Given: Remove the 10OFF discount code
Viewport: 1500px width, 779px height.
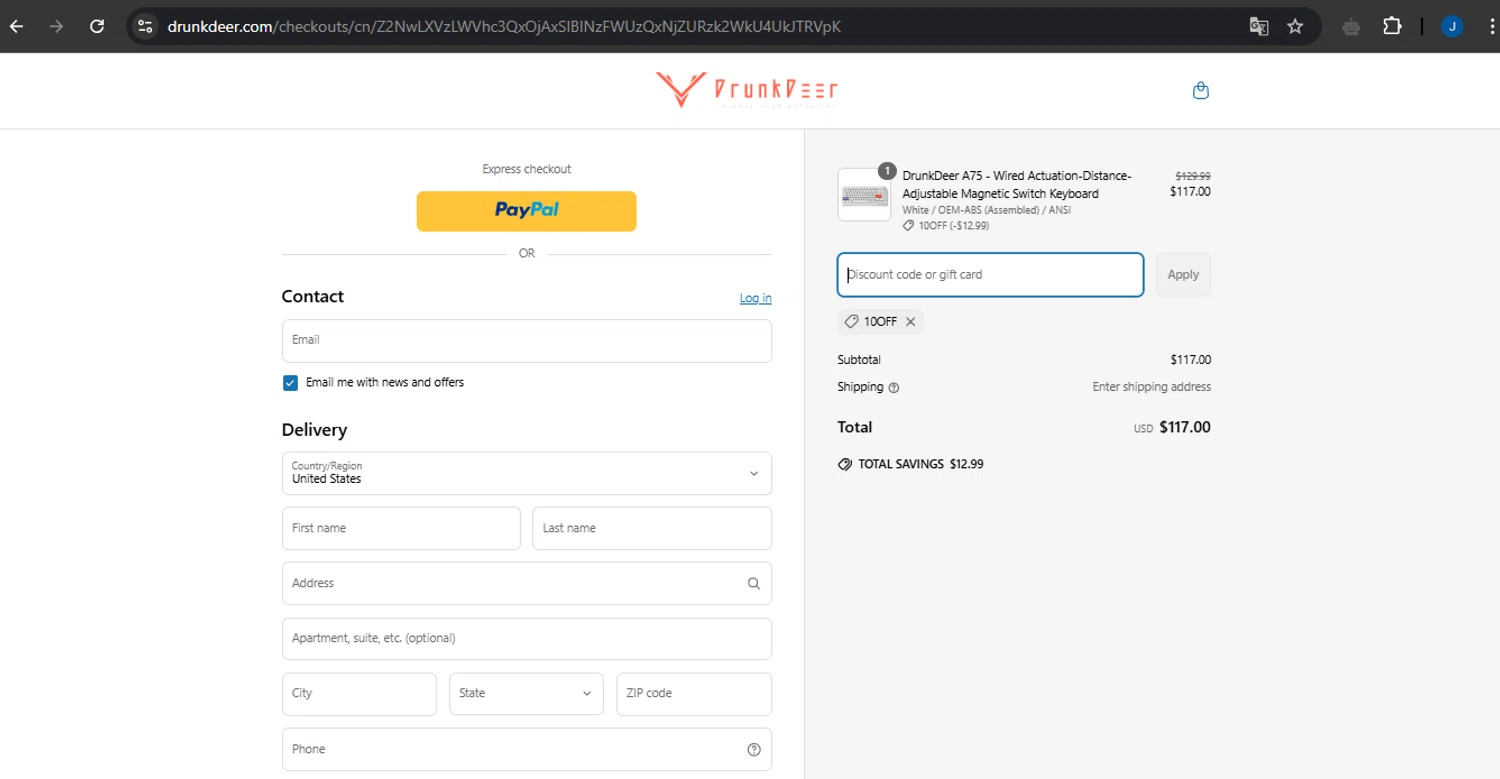Looking at the screenshot, I should point(910,322).
